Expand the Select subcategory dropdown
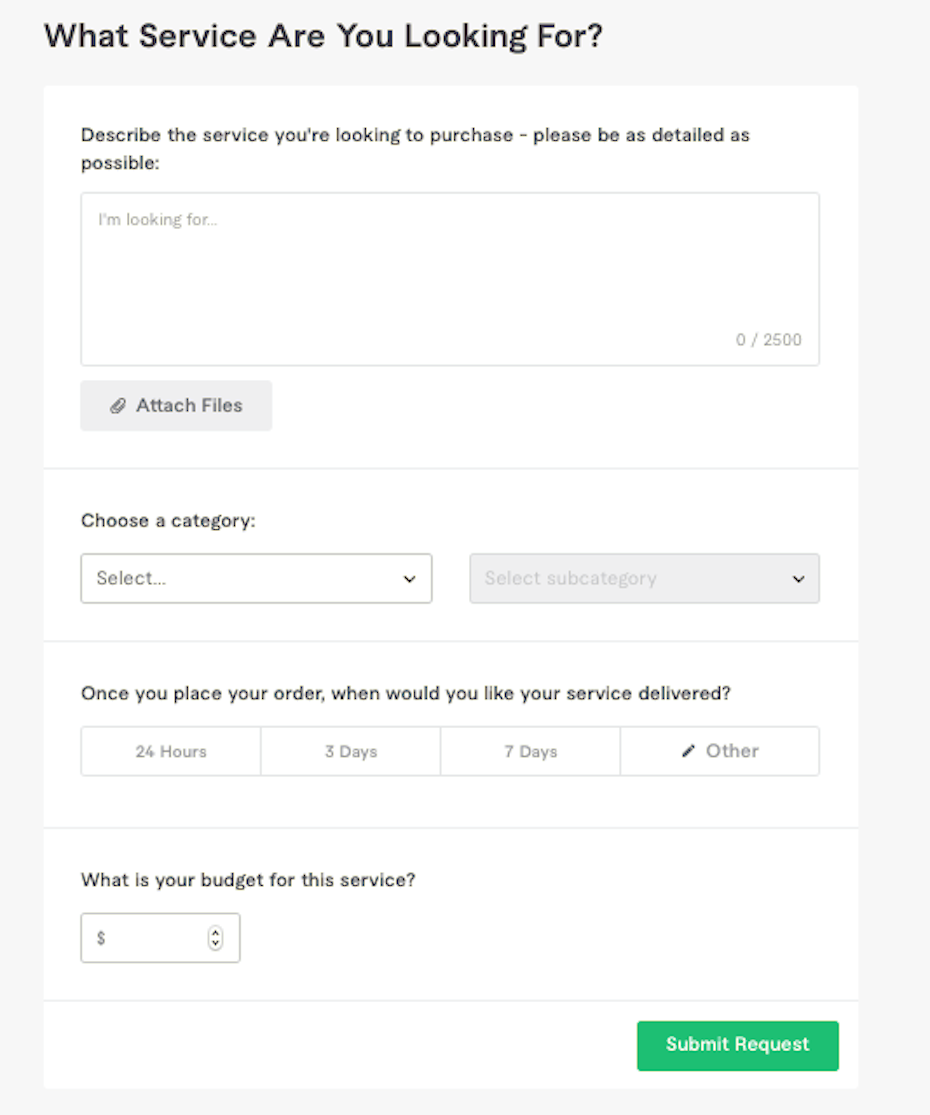Screen dimensions: 930x1115 pos(644,579)
